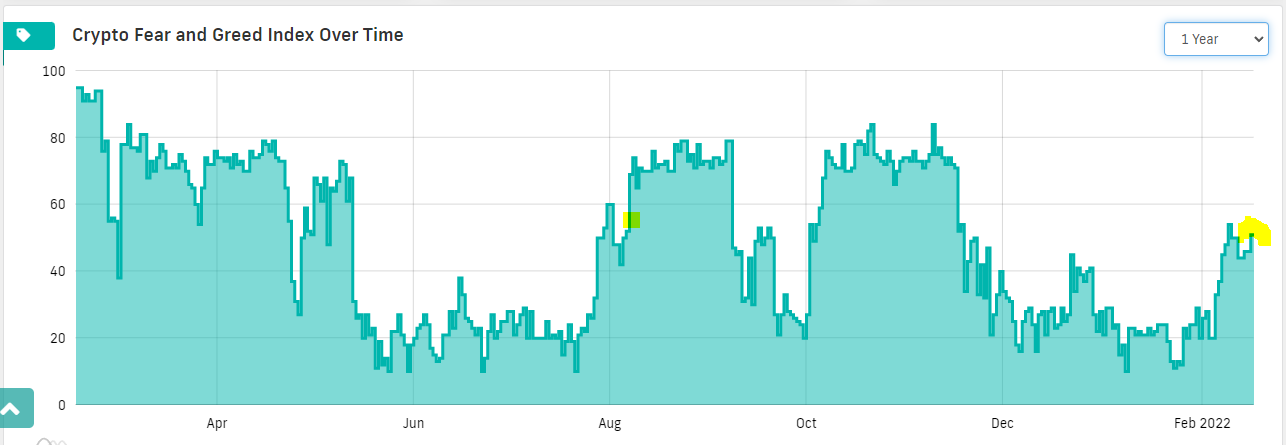The height and width of the screenshot is (445, 1286).
Task: Select the Oct label on the x-axis
Action: pos(805,423)
